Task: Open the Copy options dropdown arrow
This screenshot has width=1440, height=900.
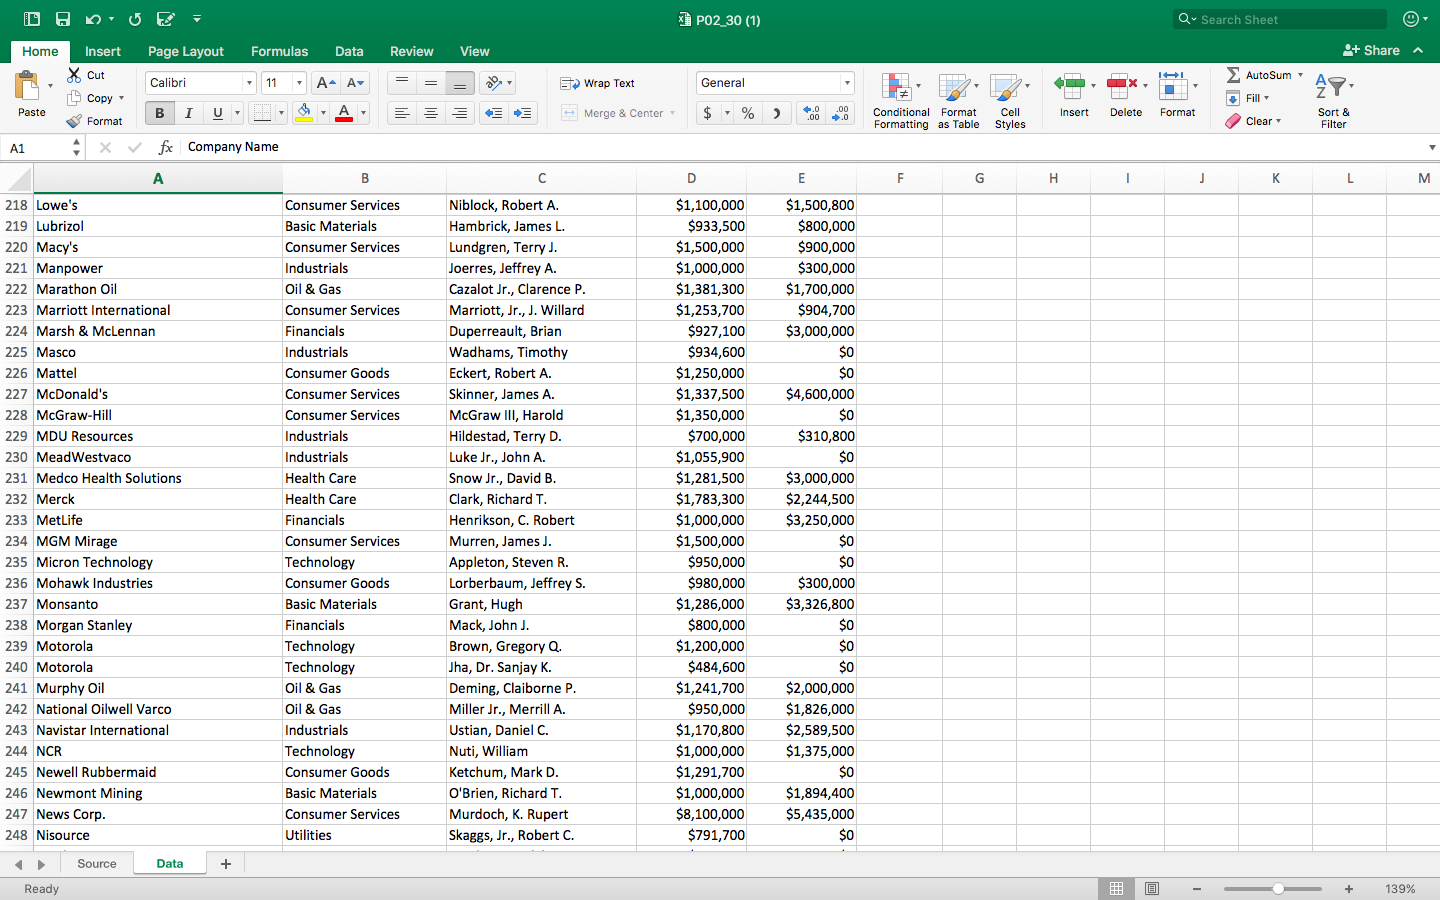Action: 122,98
